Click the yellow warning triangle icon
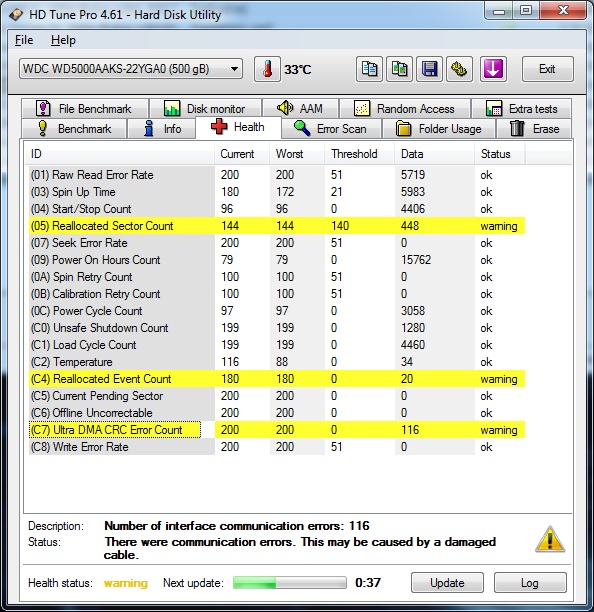The width and height of the screenshot is (594, 612). point(550,539)
